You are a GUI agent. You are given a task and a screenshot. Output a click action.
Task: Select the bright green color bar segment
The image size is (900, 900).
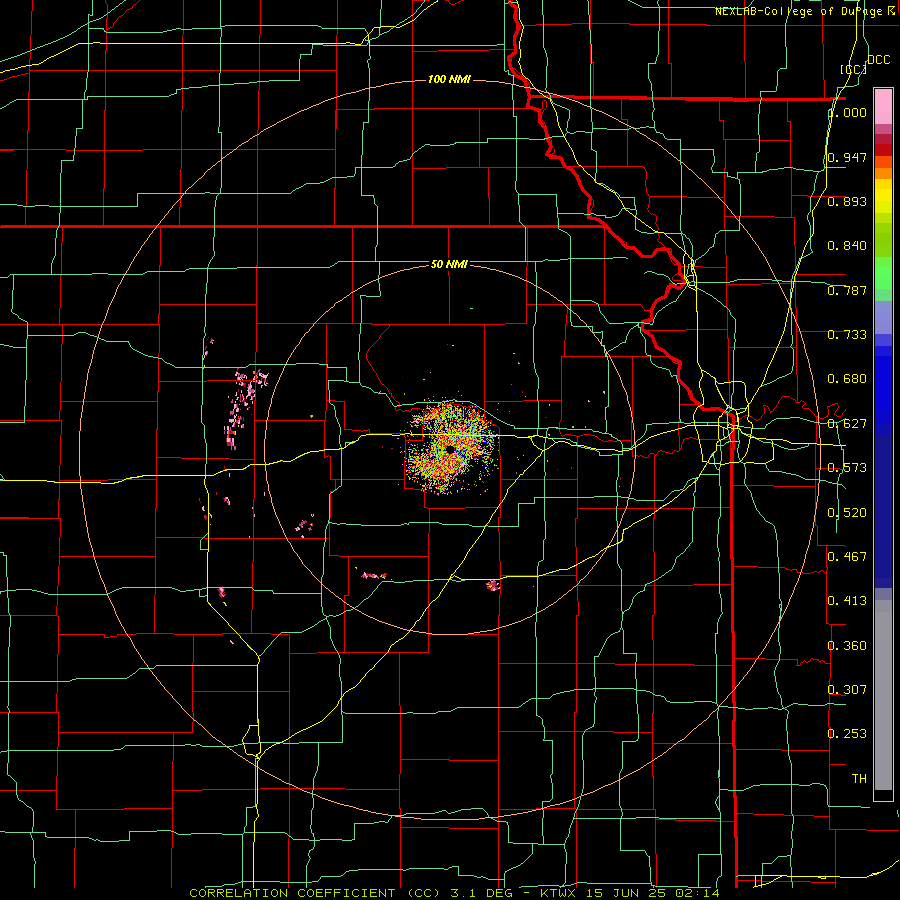[x=883, y=273]
